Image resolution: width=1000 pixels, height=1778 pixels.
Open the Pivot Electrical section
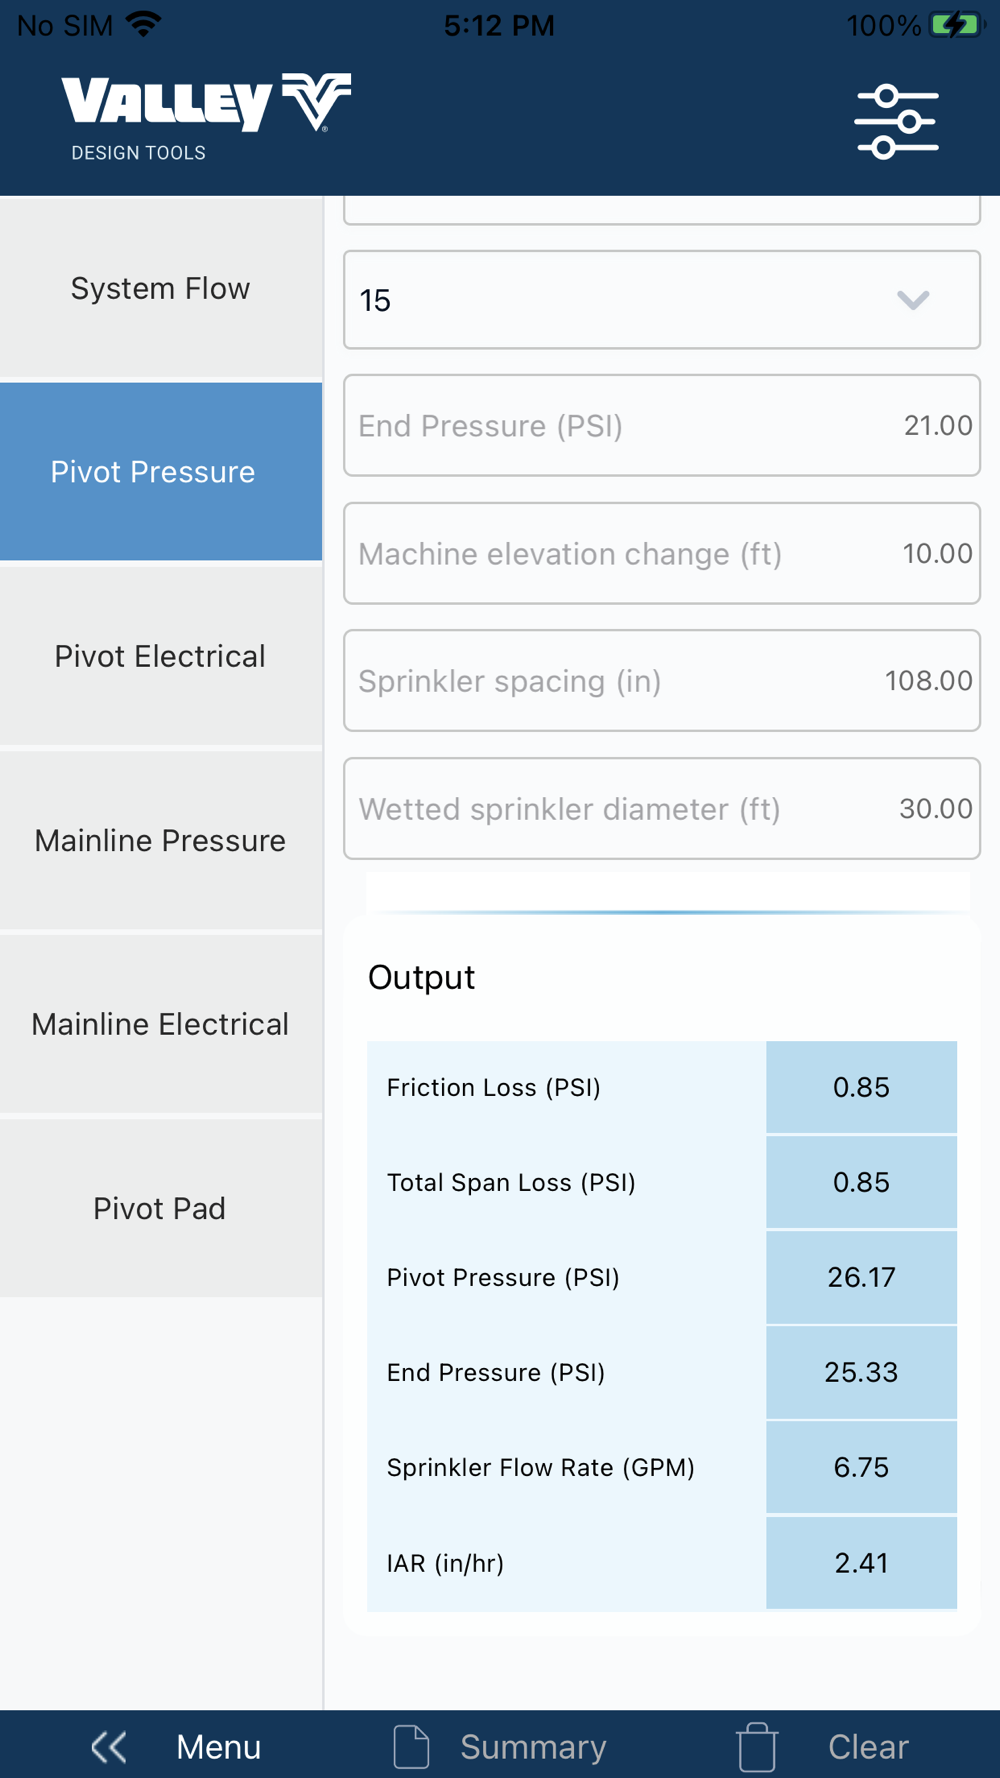(160, 656)
